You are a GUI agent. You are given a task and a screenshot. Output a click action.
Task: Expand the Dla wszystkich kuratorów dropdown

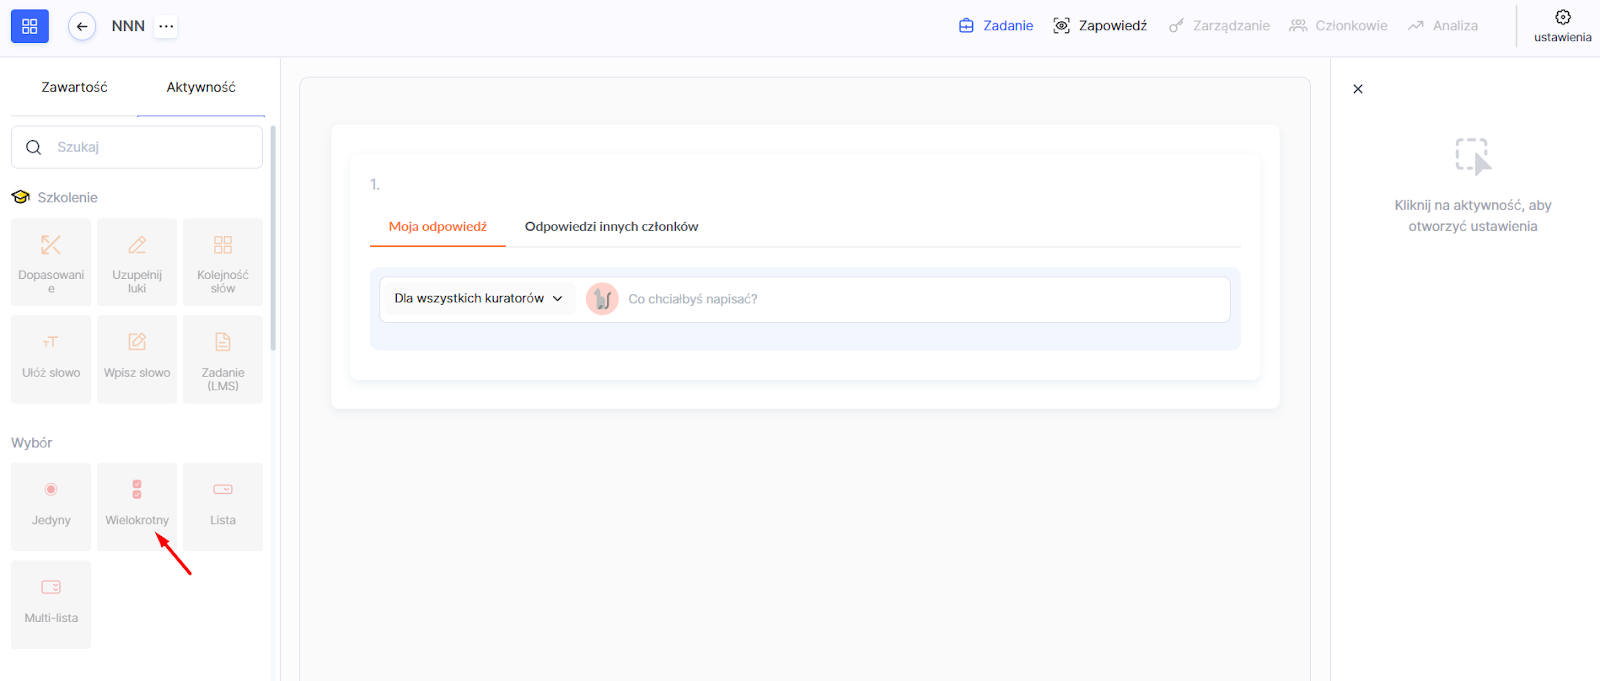coord(478,298)
